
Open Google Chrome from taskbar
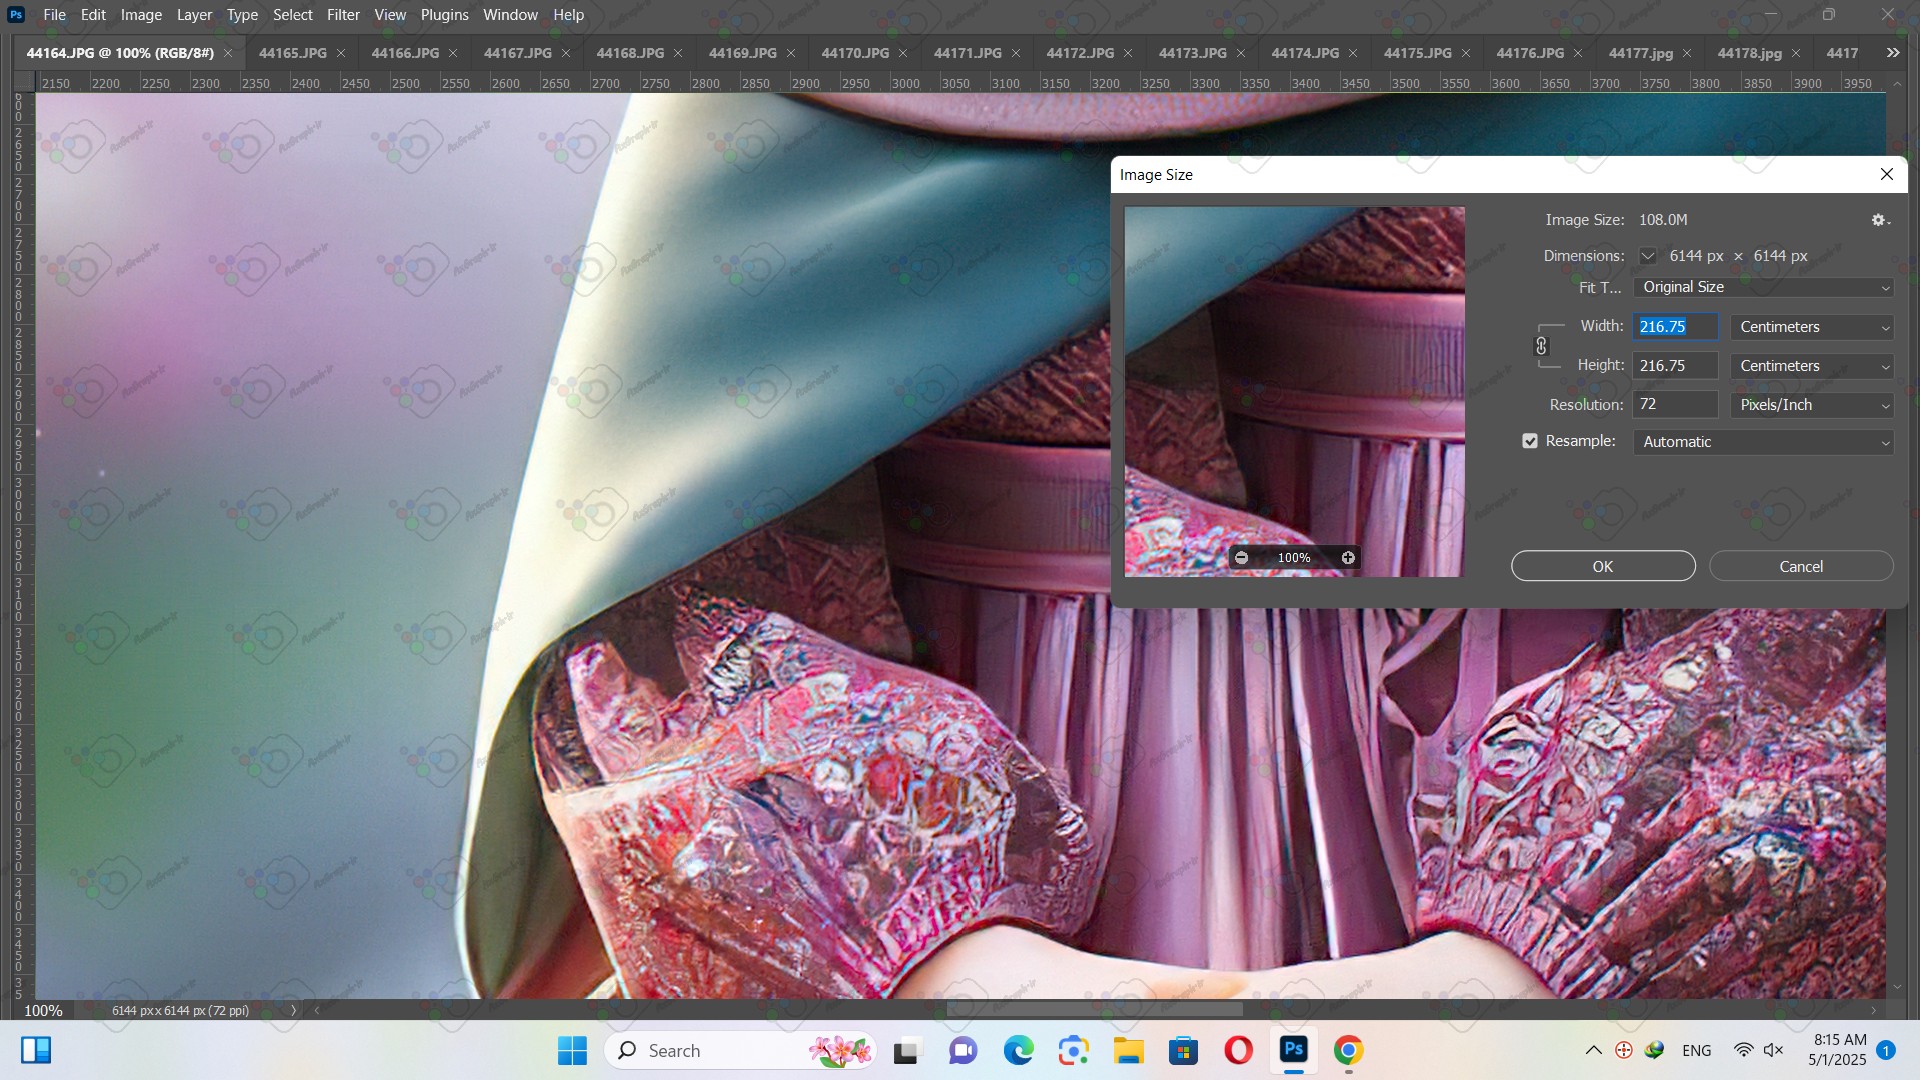pyautogui.click(x=1348, y=1050)
